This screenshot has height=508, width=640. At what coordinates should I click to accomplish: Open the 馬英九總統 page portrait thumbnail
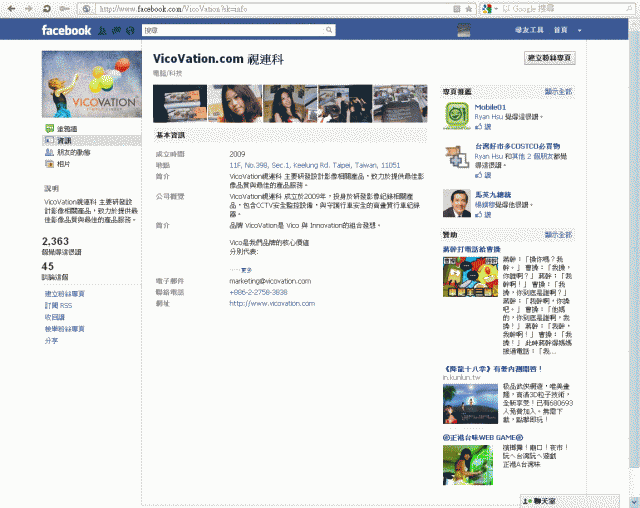(457, 203)
